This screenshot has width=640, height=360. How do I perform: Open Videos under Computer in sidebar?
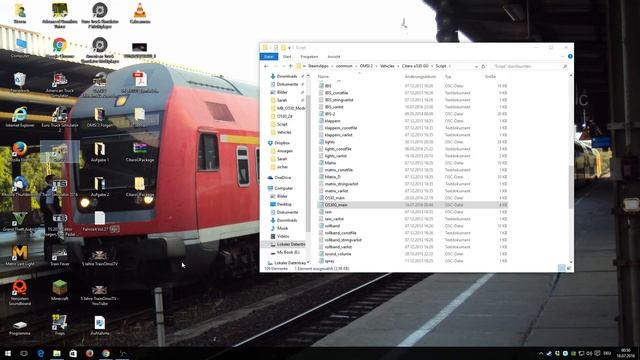(x=283, y=236)
